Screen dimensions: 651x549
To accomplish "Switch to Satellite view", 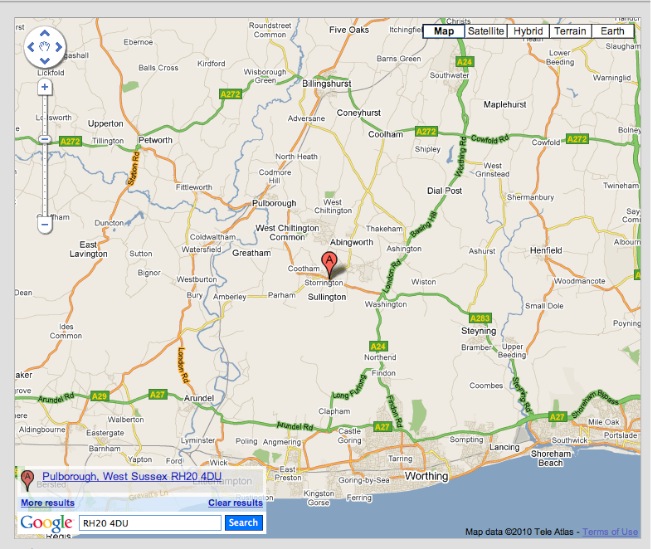I will pyautogui.click(x=486, y=31).
